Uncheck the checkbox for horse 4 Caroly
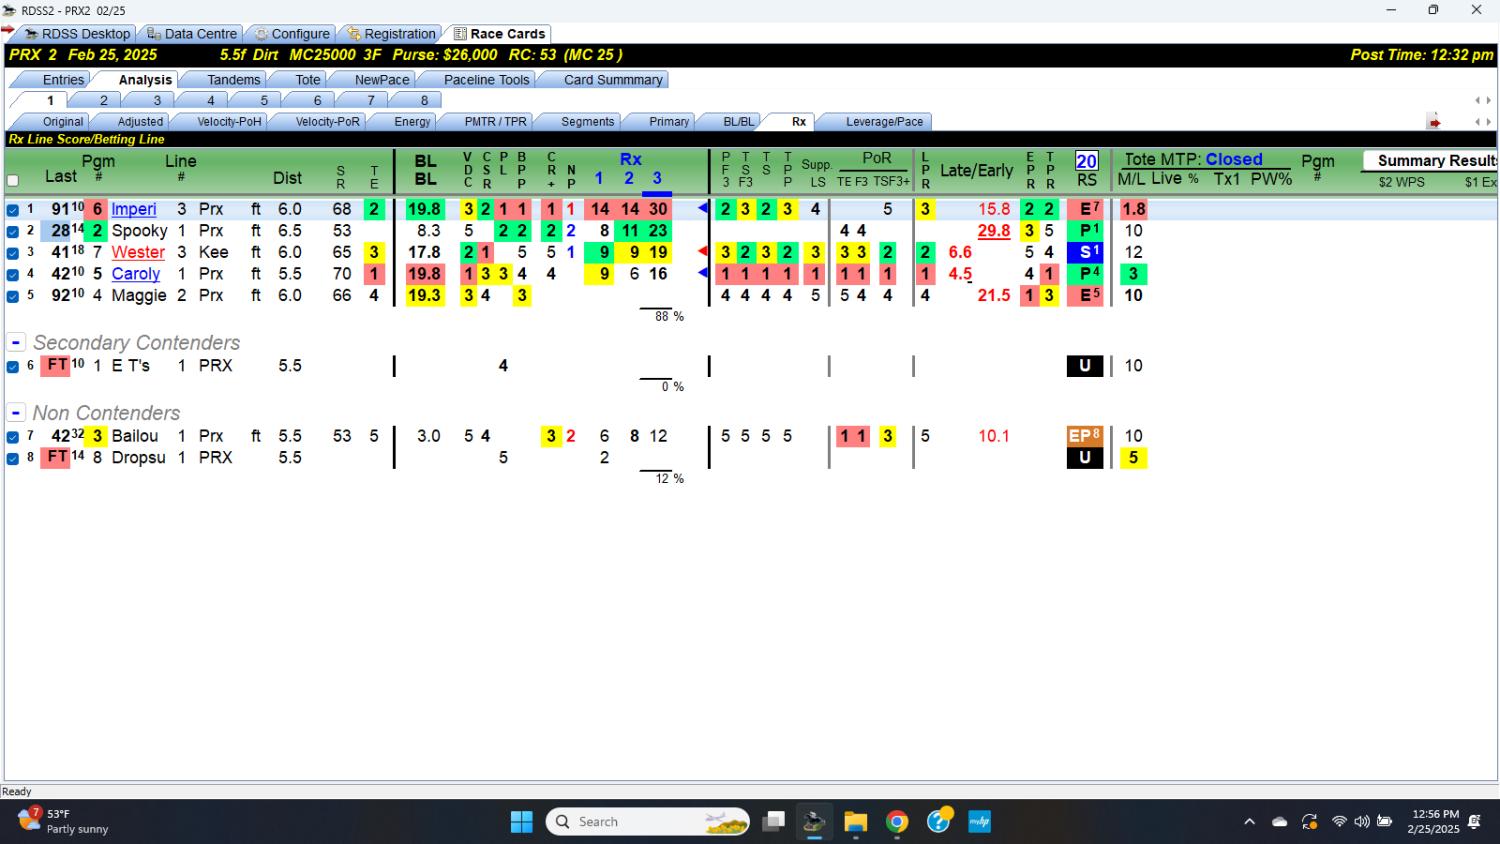The image size is (1500, 844). (13, 274)
